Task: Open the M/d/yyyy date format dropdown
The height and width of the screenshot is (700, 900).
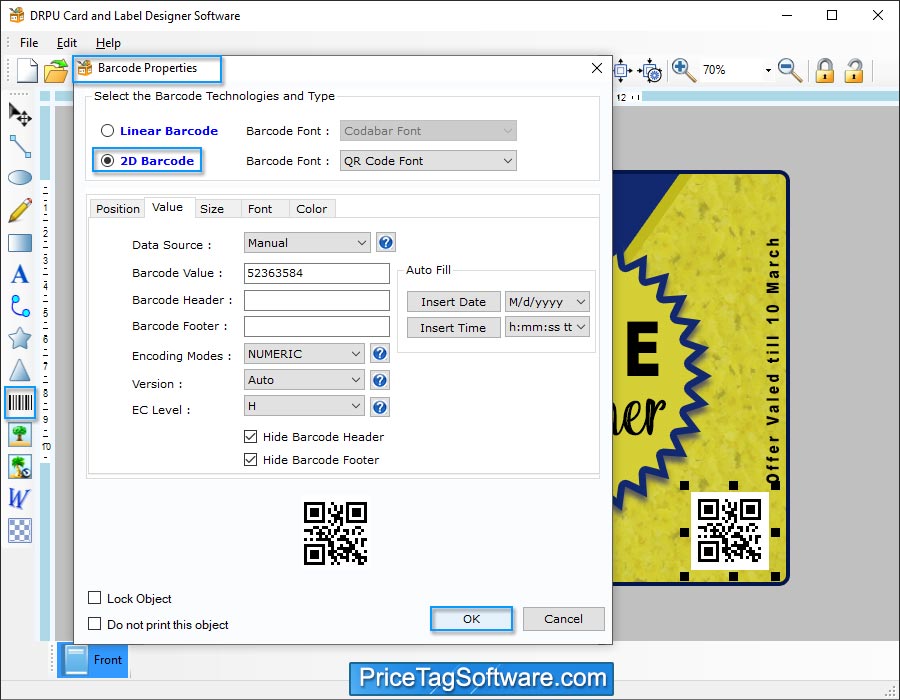Action: (547, 302)
